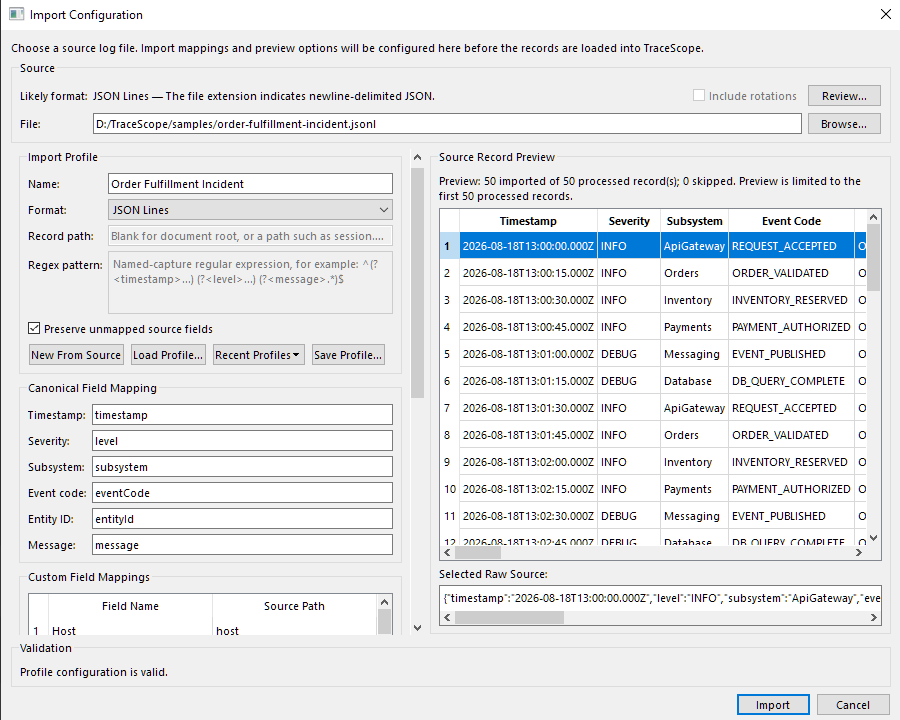Click New From Source button
The width and height of the screenshot is (900, 720).
coord(76,355)
